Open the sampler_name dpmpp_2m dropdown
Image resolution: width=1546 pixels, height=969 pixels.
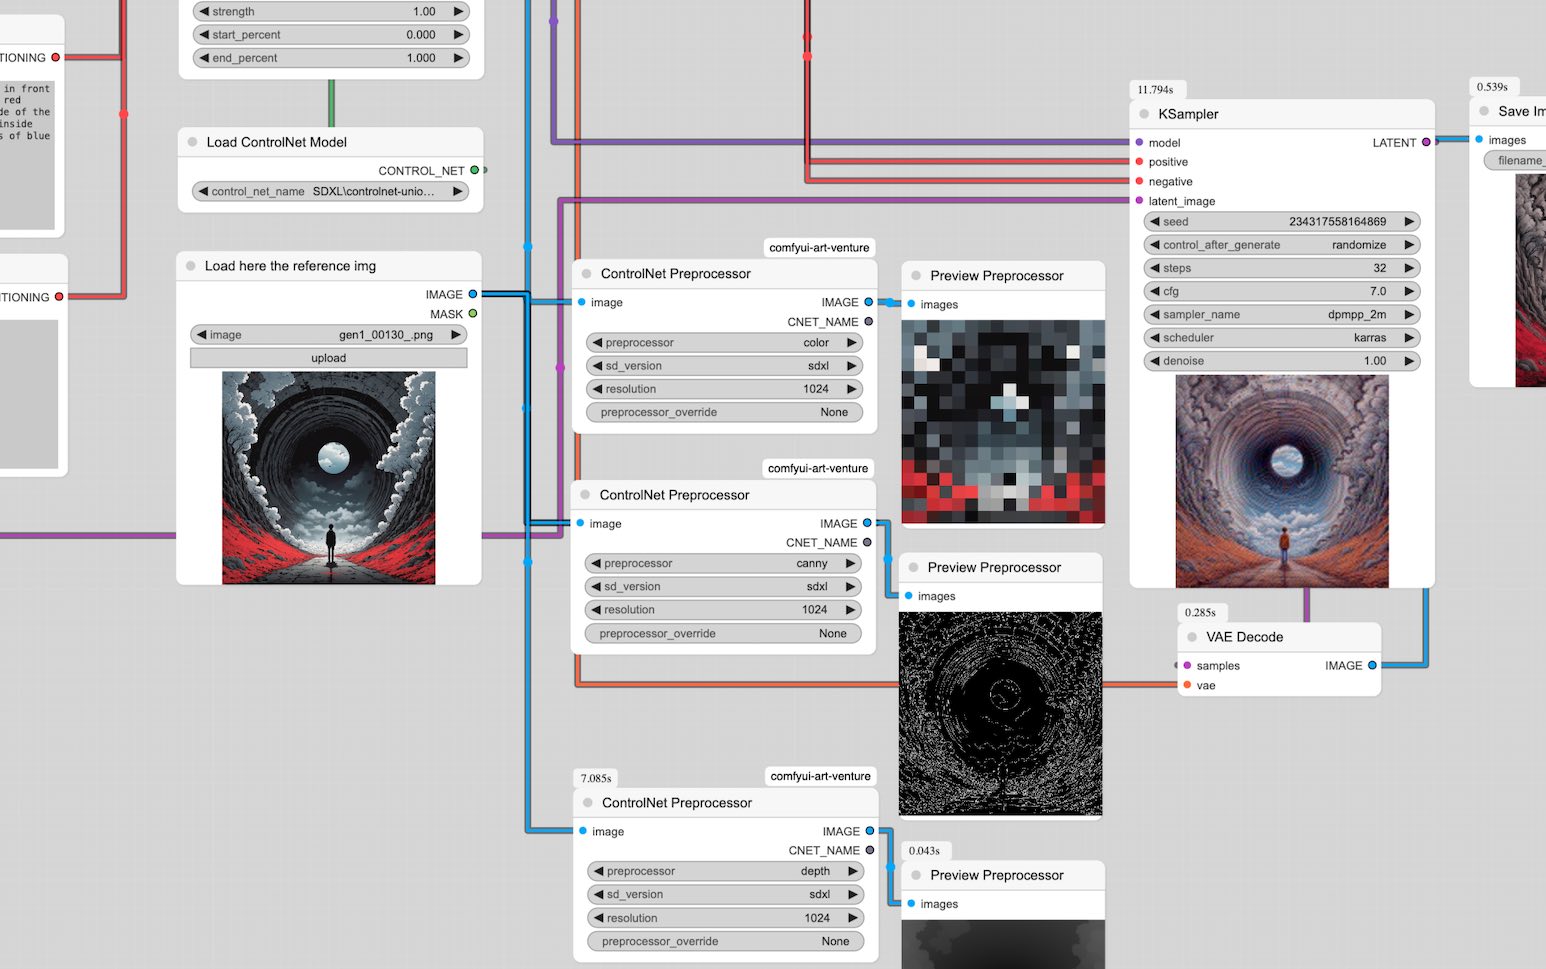(1282, 314)
